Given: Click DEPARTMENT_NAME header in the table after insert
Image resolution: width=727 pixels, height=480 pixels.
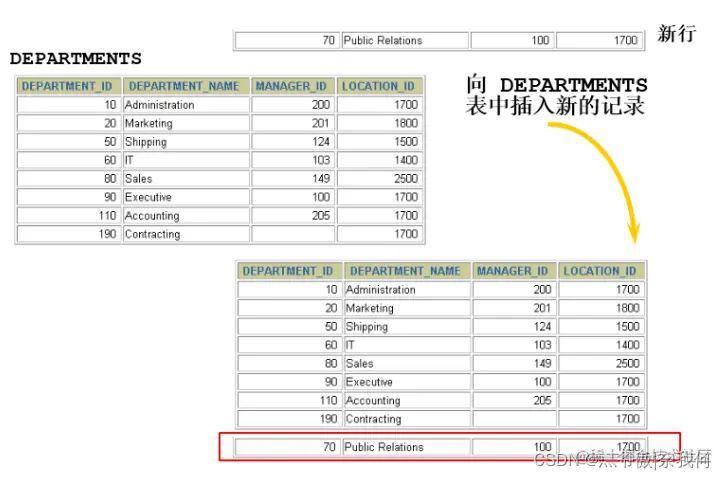Looking at the screenshot, I should [x=405, y=271].
